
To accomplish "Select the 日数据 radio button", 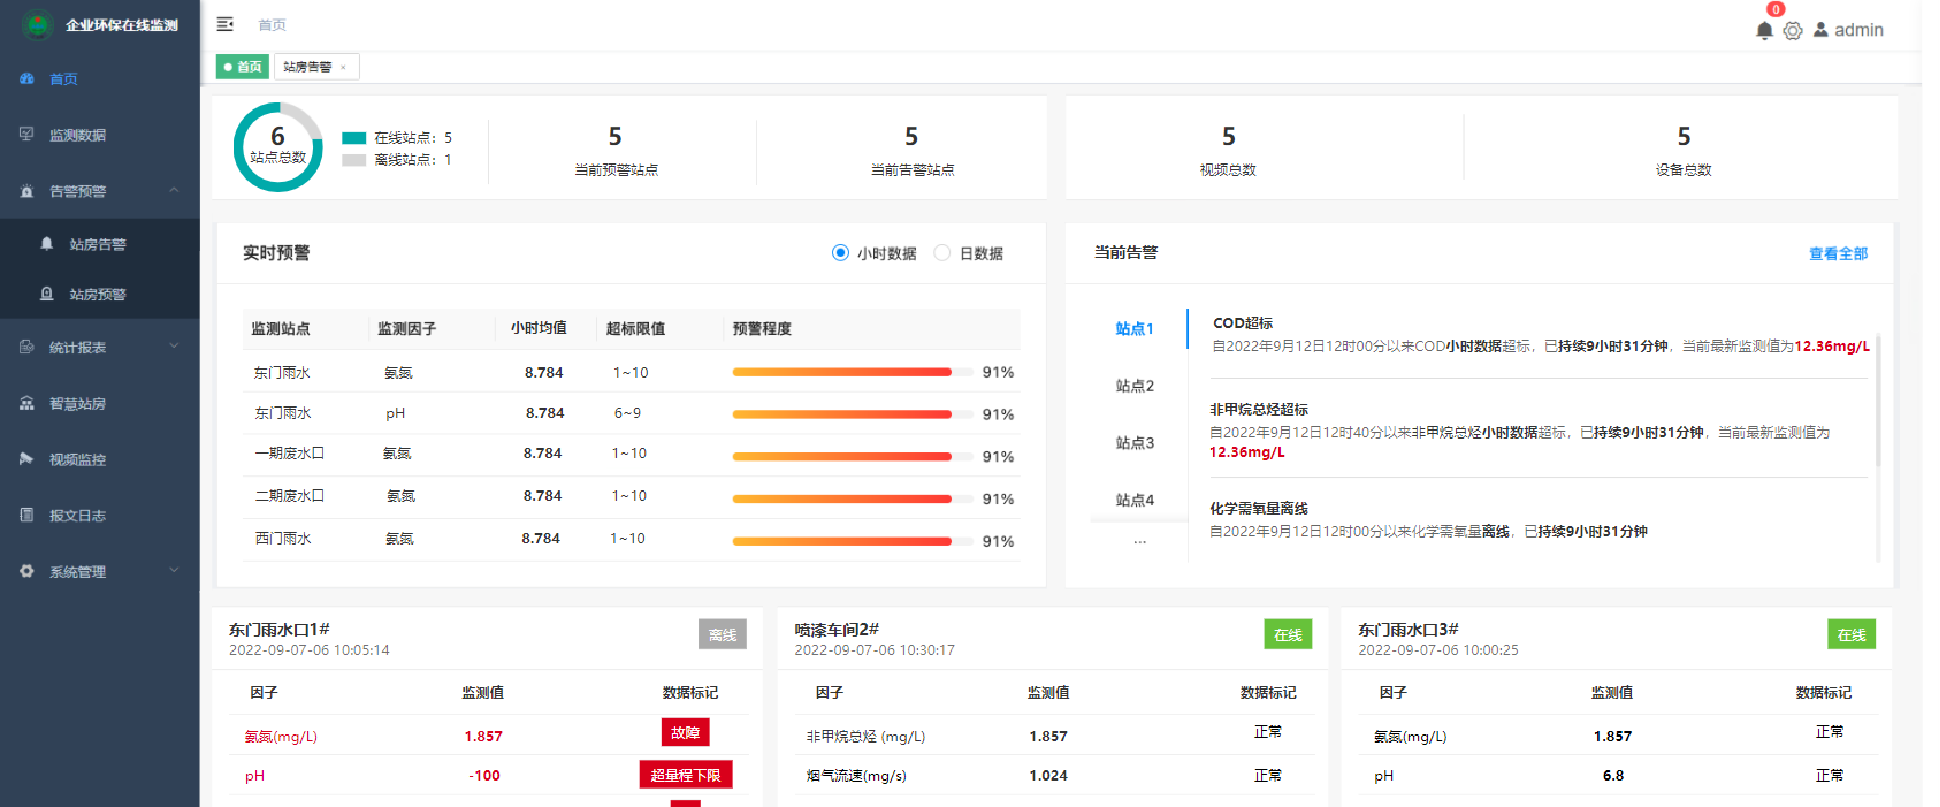I will (942, 253).
